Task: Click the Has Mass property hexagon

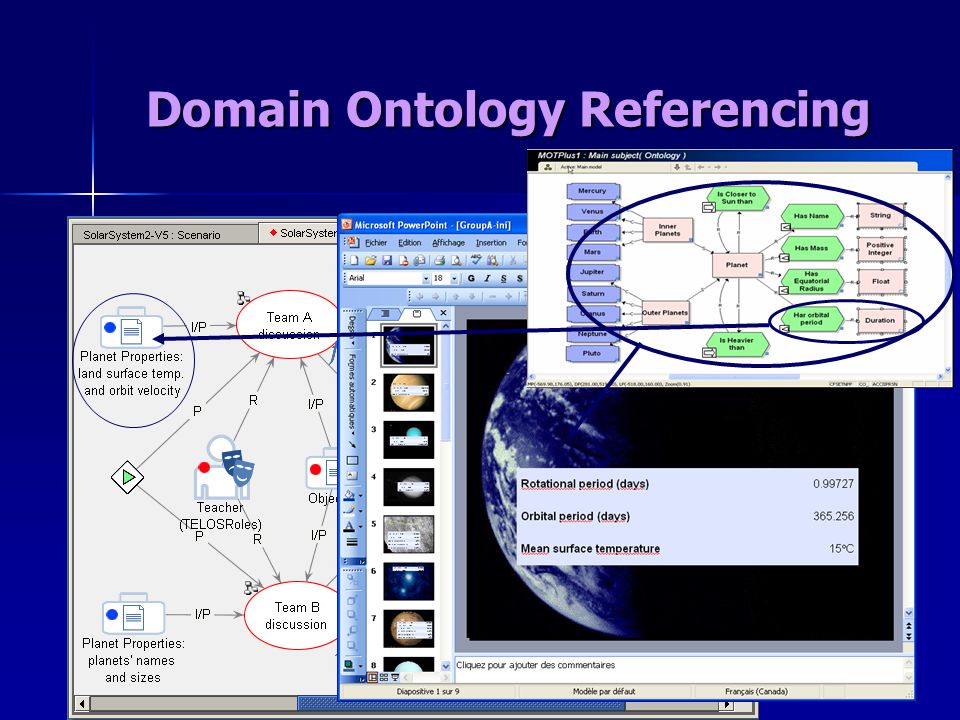Action: (x=812, y=248)
